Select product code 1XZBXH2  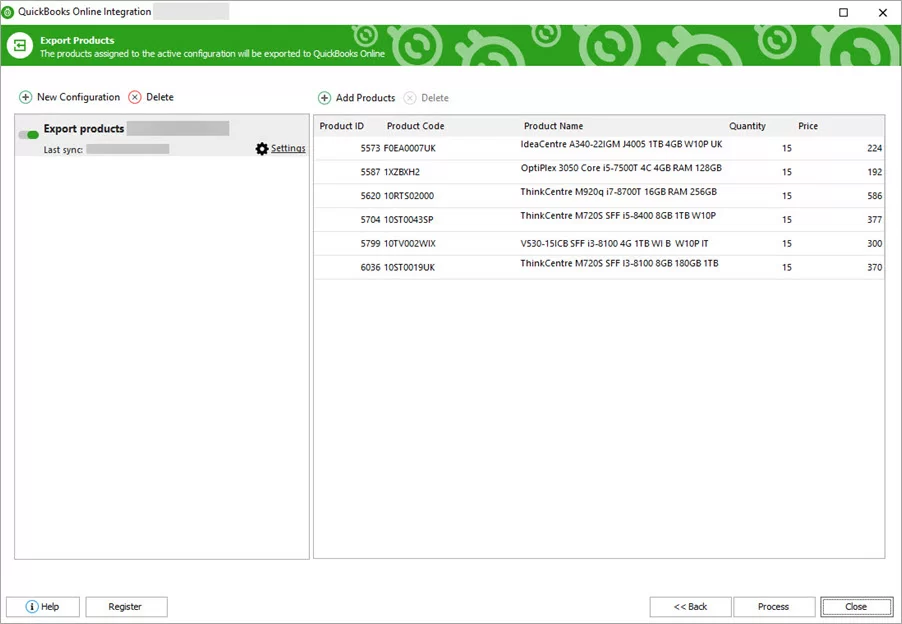[402, 172]
